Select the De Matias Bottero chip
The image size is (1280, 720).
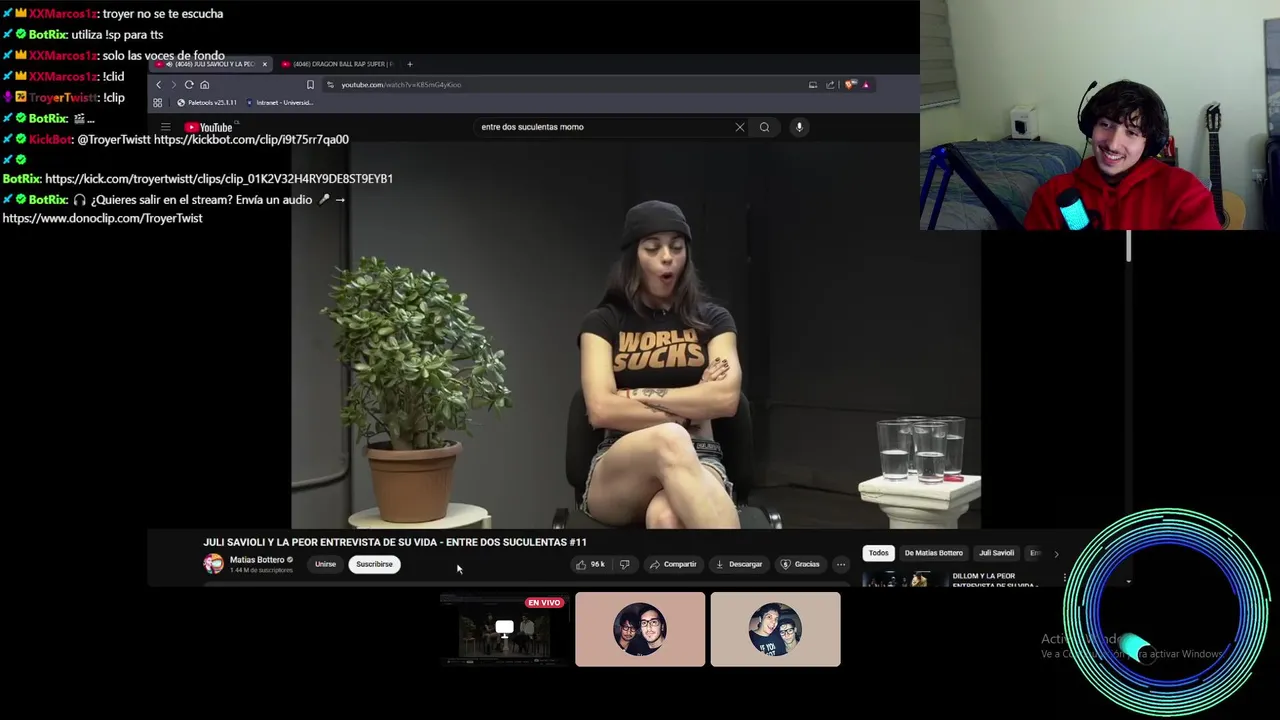[x=934, y=553]
